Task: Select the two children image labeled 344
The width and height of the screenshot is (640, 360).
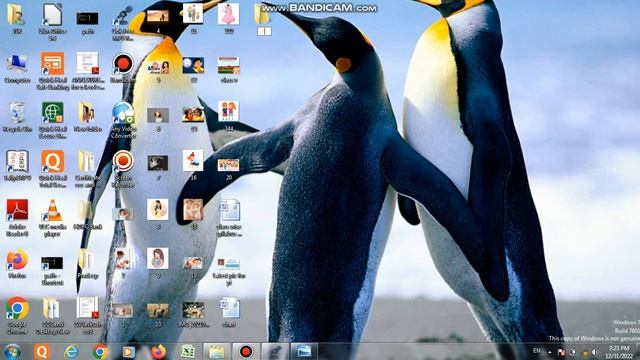Action: (229, 112)
